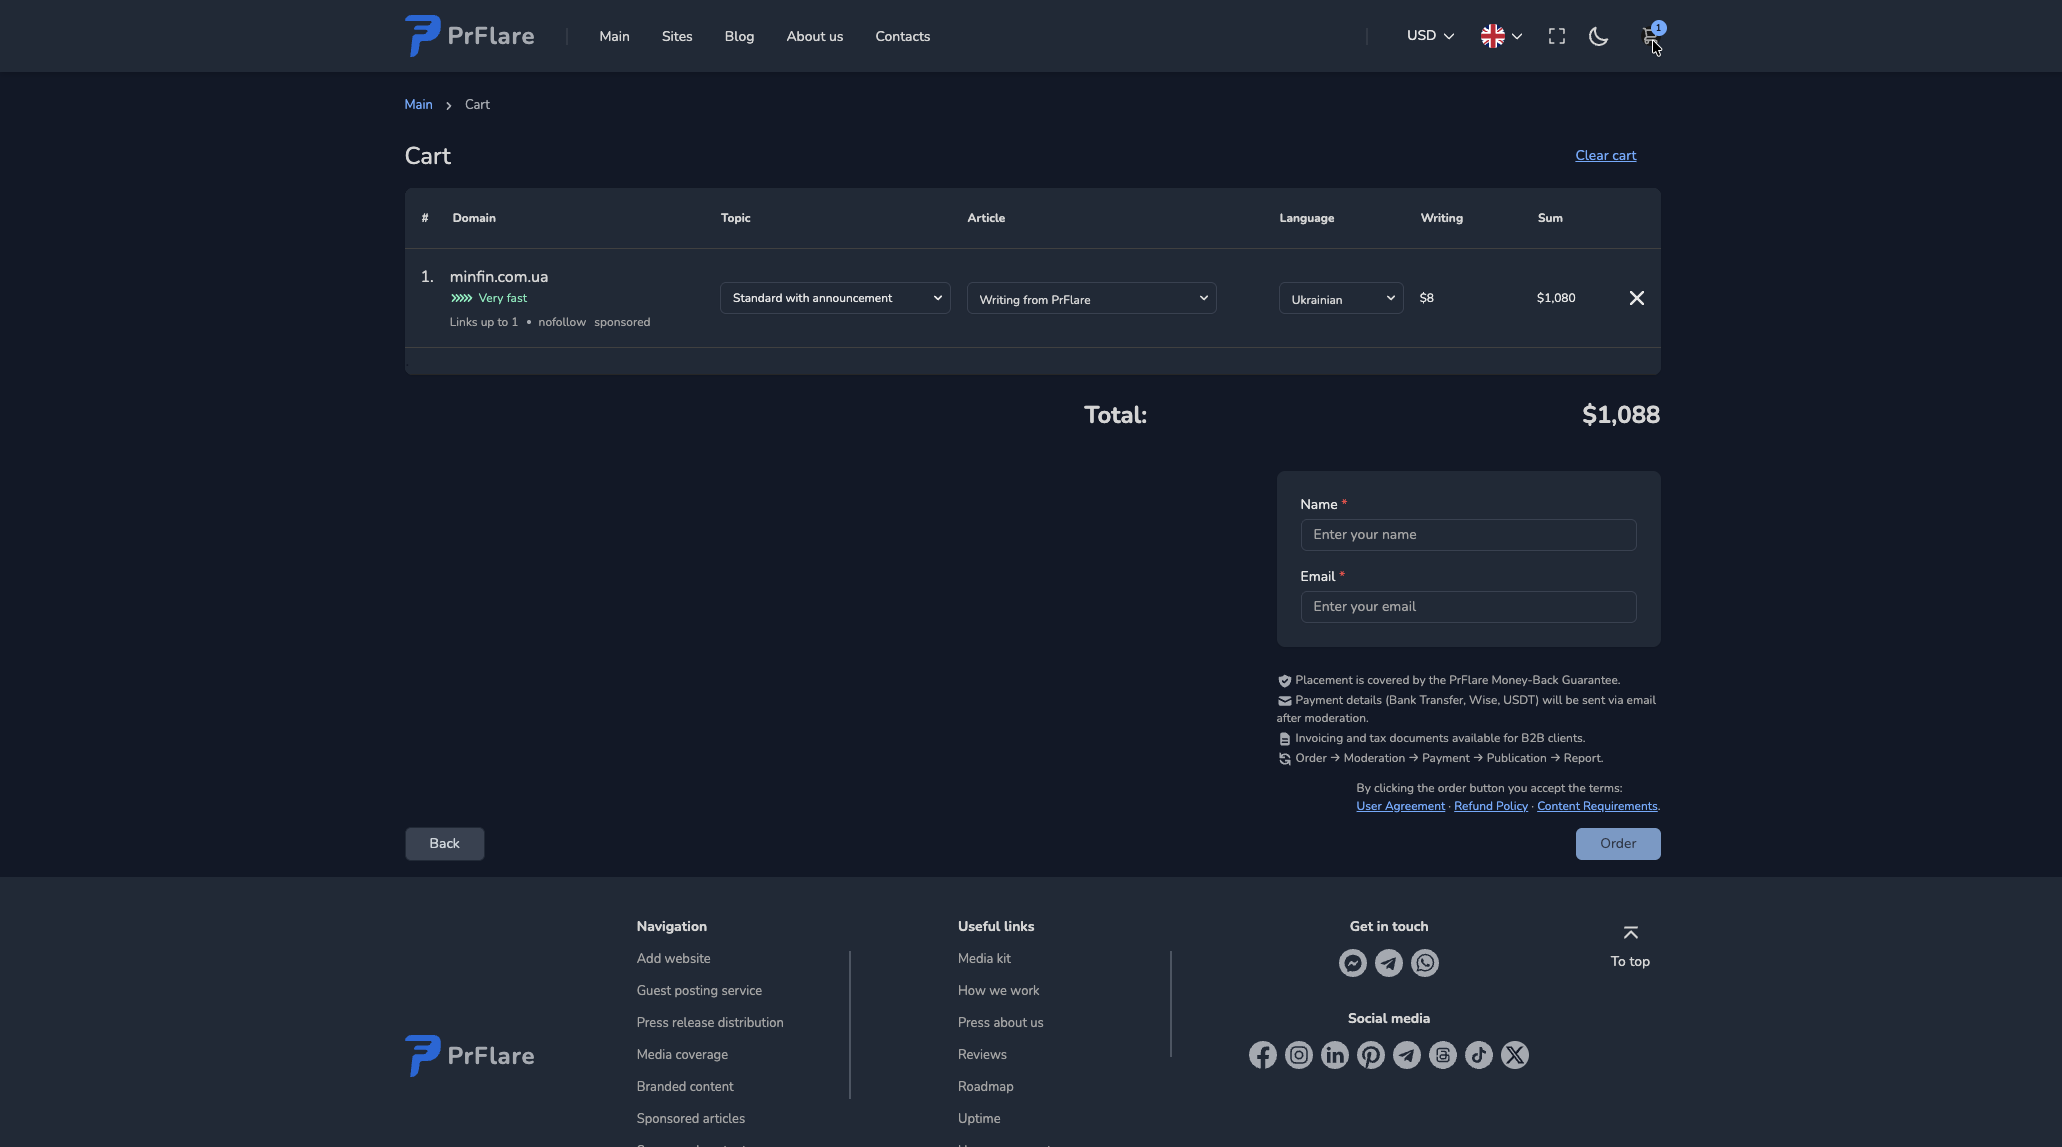This screenshot has height=1147, width=2062.
Task: Visit the Pinterest social media page
Action: 1370,1055
